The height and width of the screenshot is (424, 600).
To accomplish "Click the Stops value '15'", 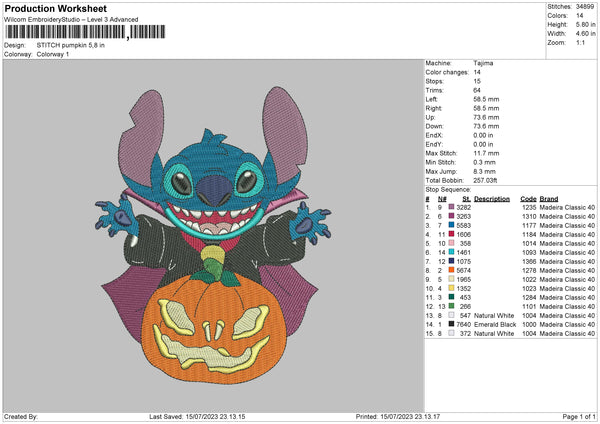I will click(x=477, y=81).
